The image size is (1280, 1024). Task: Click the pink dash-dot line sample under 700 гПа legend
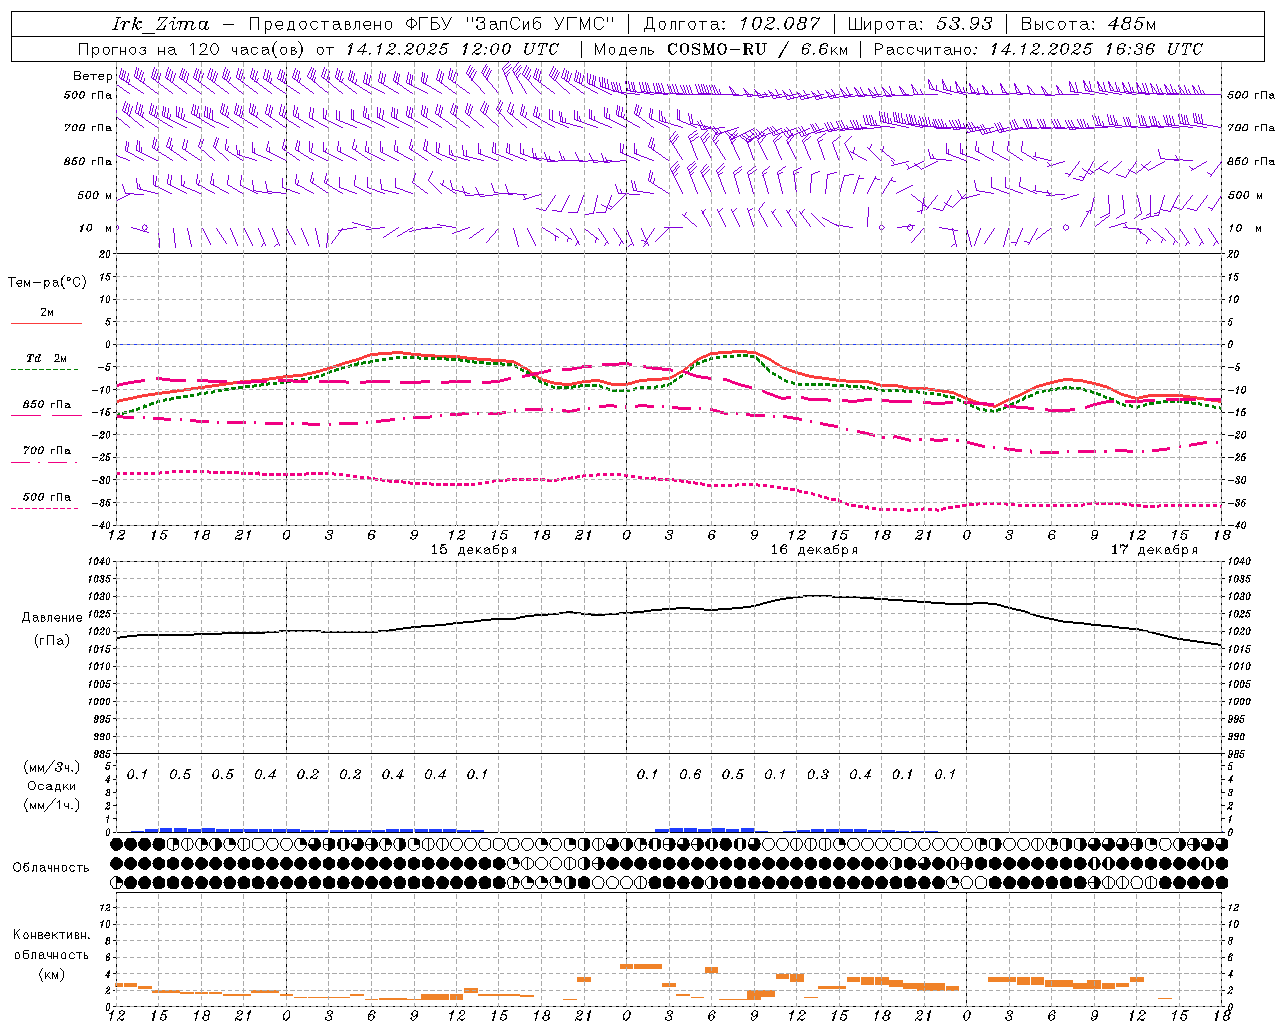pos(44,462)
